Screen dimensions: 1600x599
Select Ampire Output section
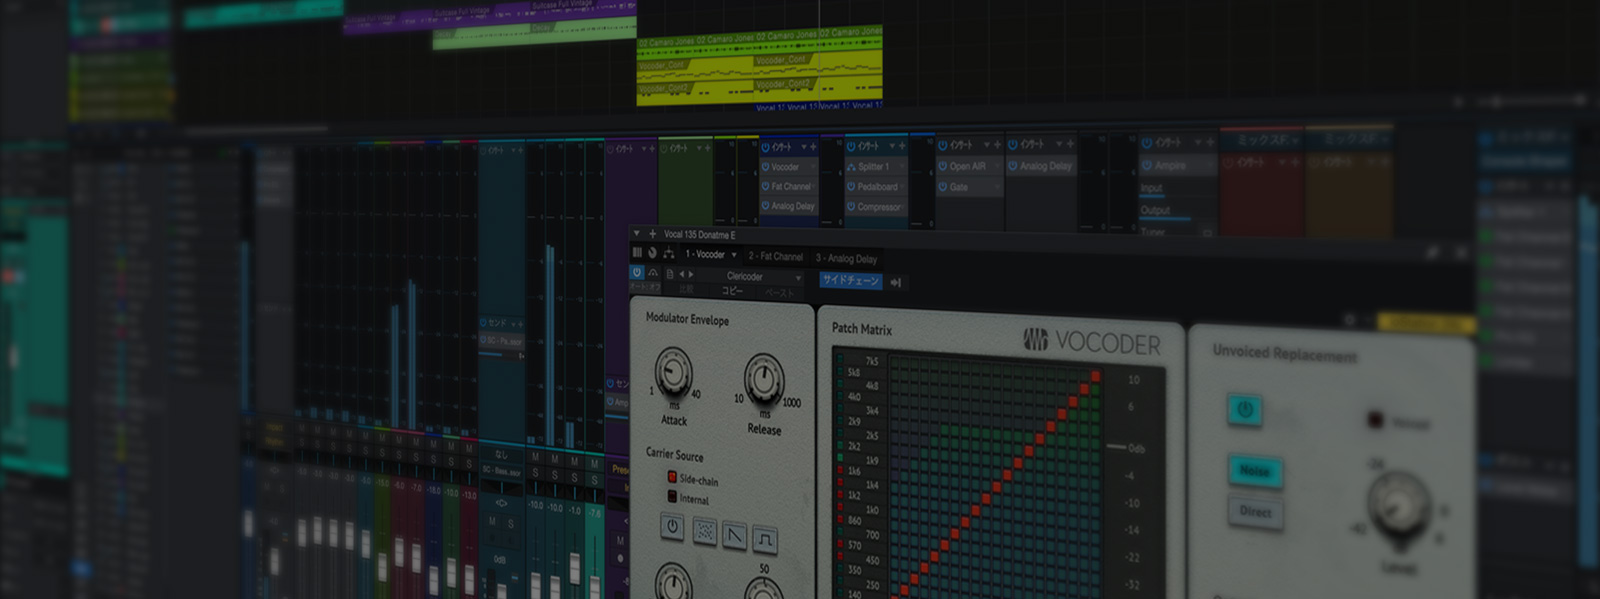tap(1155, 210)
